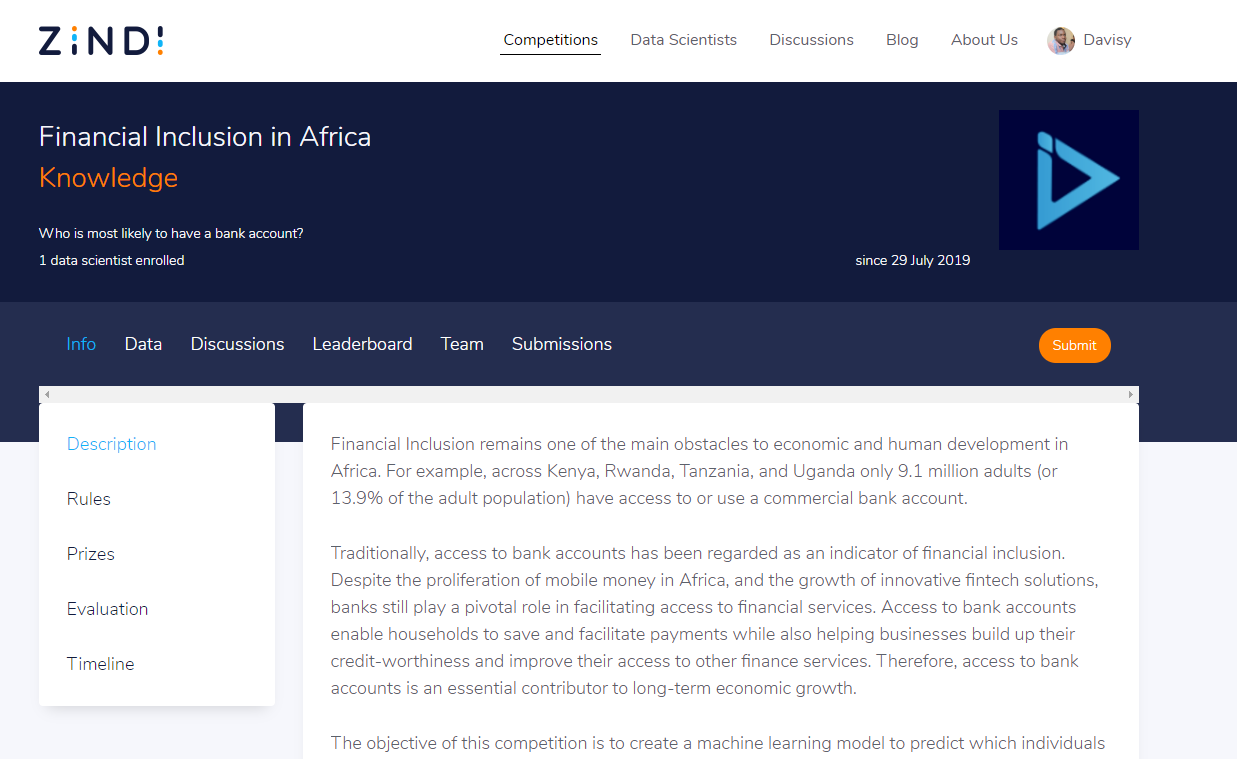Click the horizontal scrollbar track
Screen dimensions: 1237x759
coord(588,395)
